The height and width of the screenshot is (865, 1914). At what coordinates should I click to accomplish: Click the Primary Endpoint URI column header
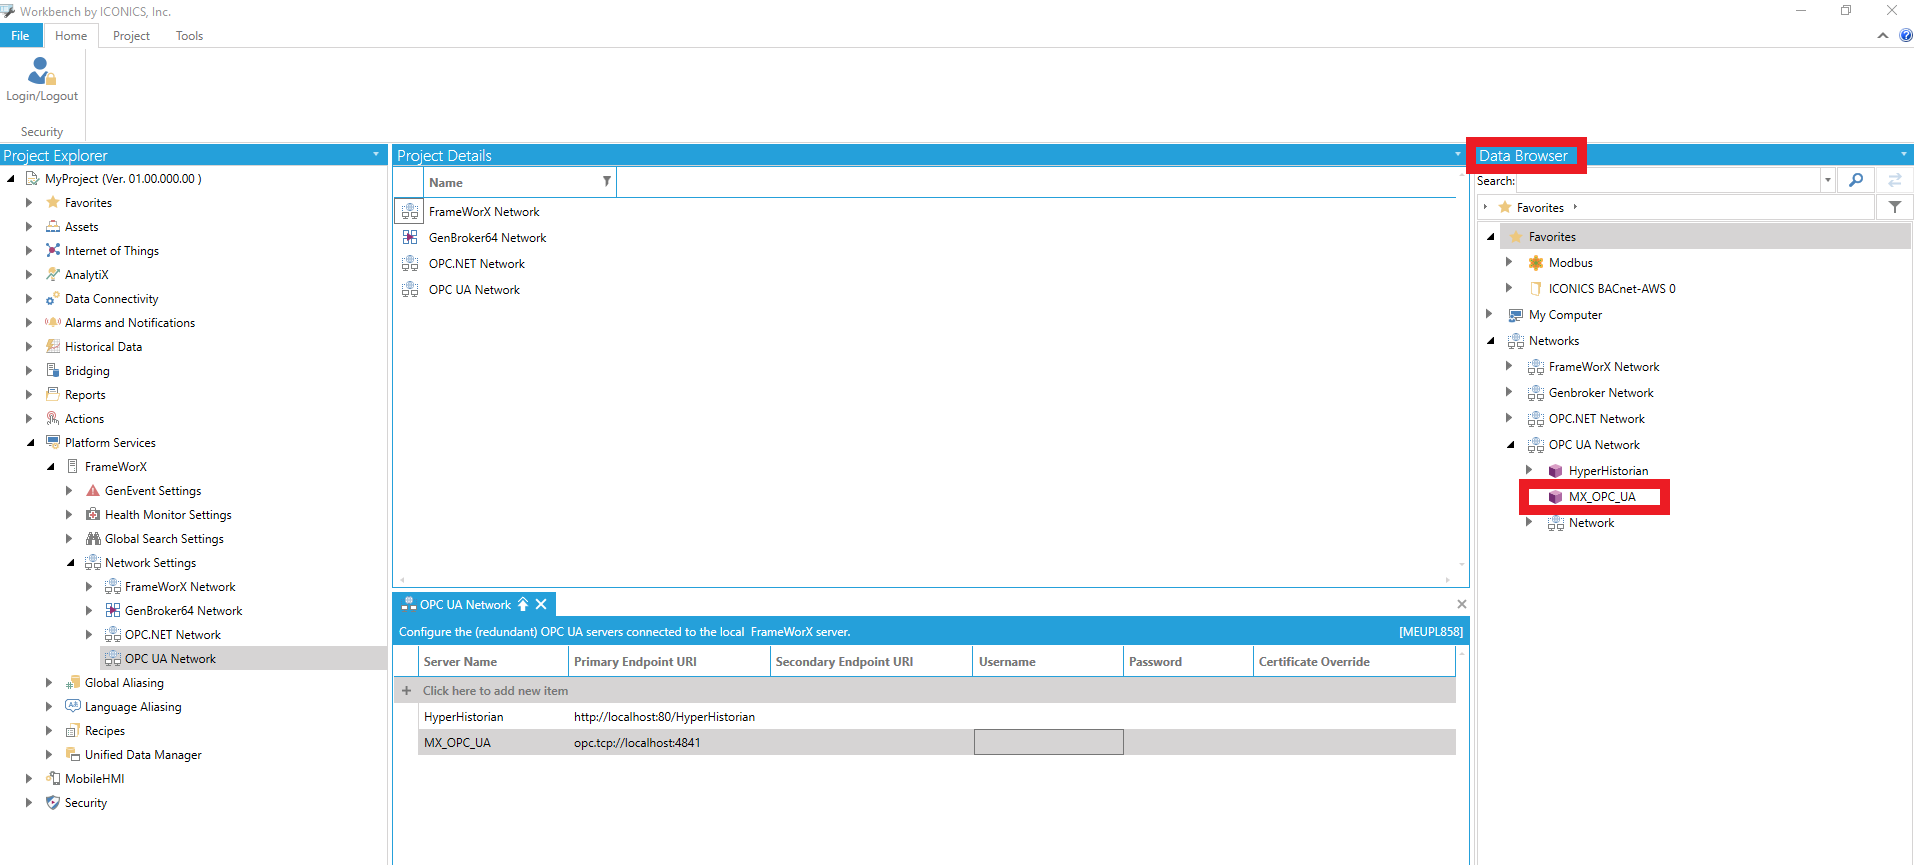[670, 662]
